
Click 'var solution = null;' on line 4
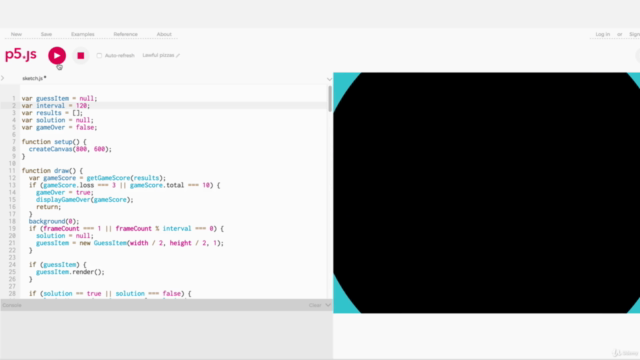(x=58, y=120)
